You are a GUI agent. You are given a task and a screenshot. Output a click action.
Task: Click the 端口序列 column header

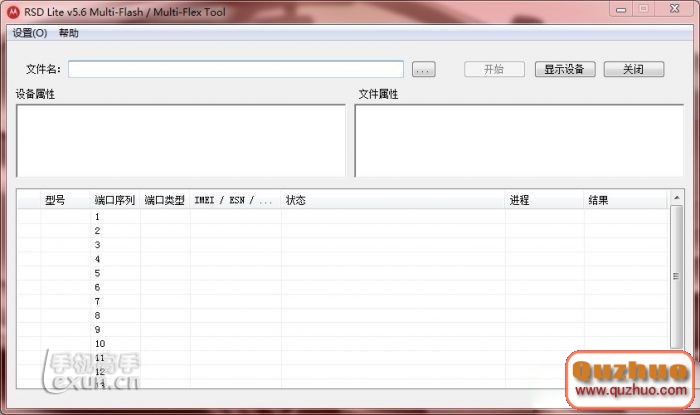[115, 200]
